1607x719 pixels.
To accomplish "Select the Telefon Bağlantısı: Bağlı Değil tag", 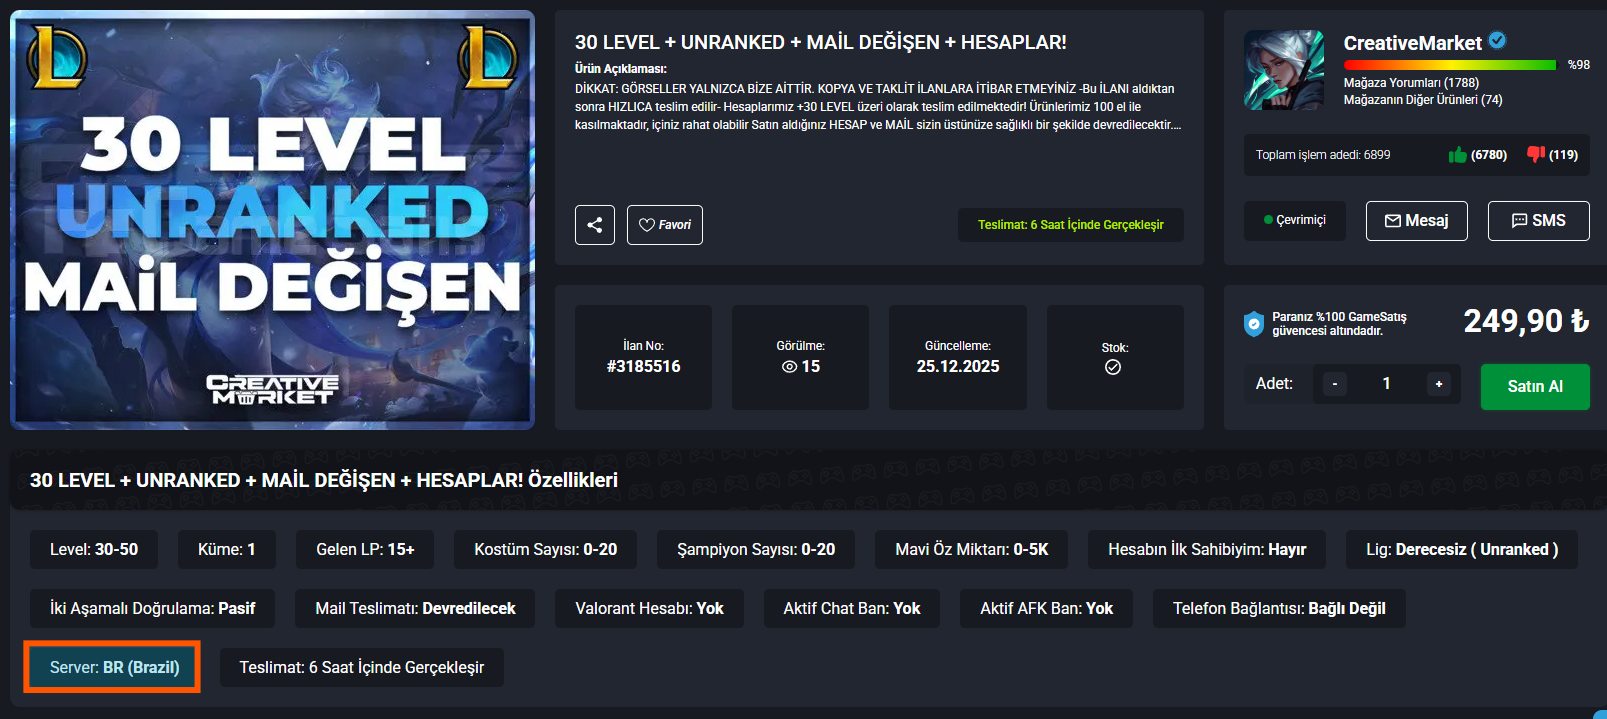I will (x=1279, y=609).
